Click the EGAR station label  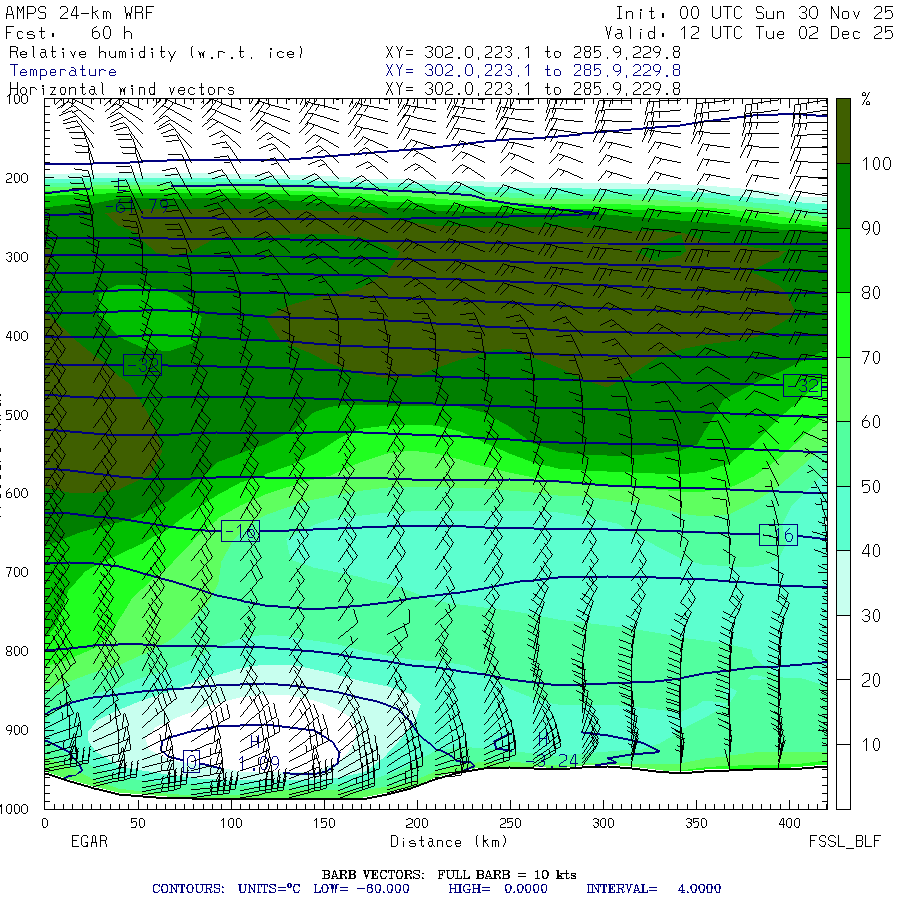click(x=89, y=842)
